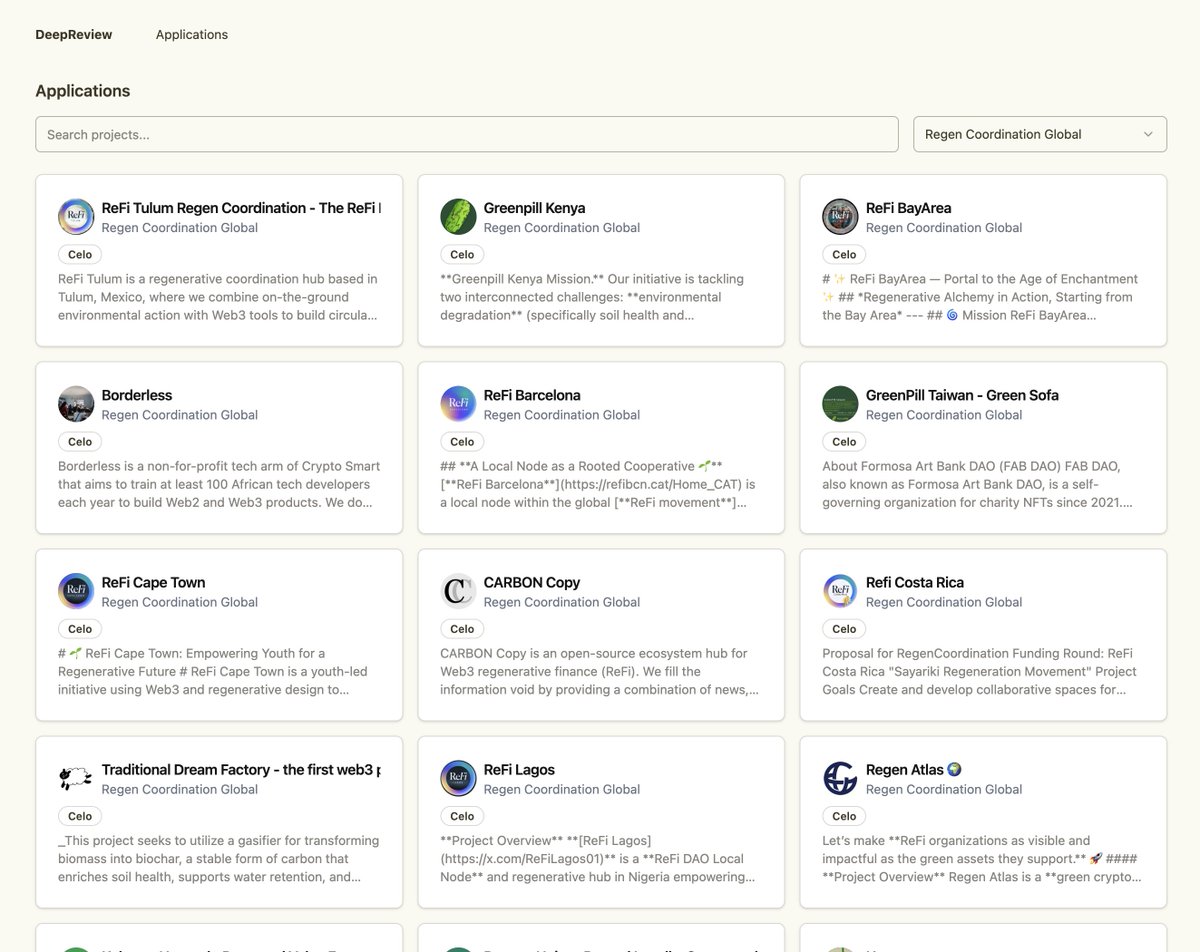
Task: Open the Borderless application title
Action: click(x=137, y=395)
